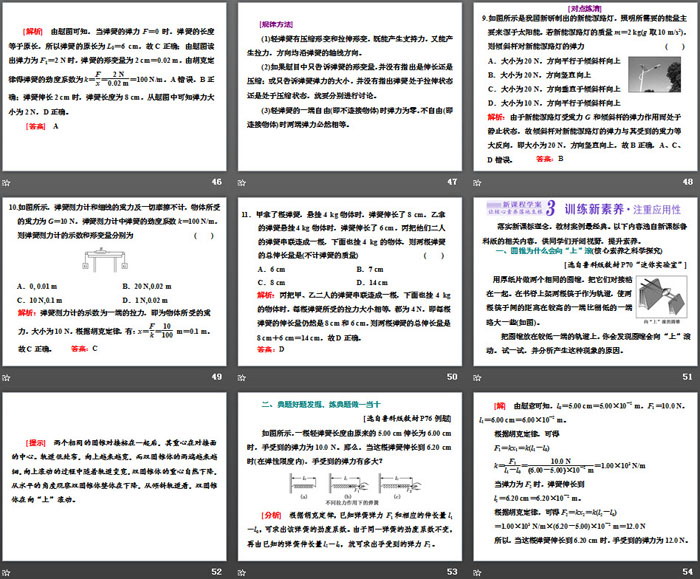The width and height of the screenshot is (700, 579).
Task: Click slide number 54 label
Action: 688,571
